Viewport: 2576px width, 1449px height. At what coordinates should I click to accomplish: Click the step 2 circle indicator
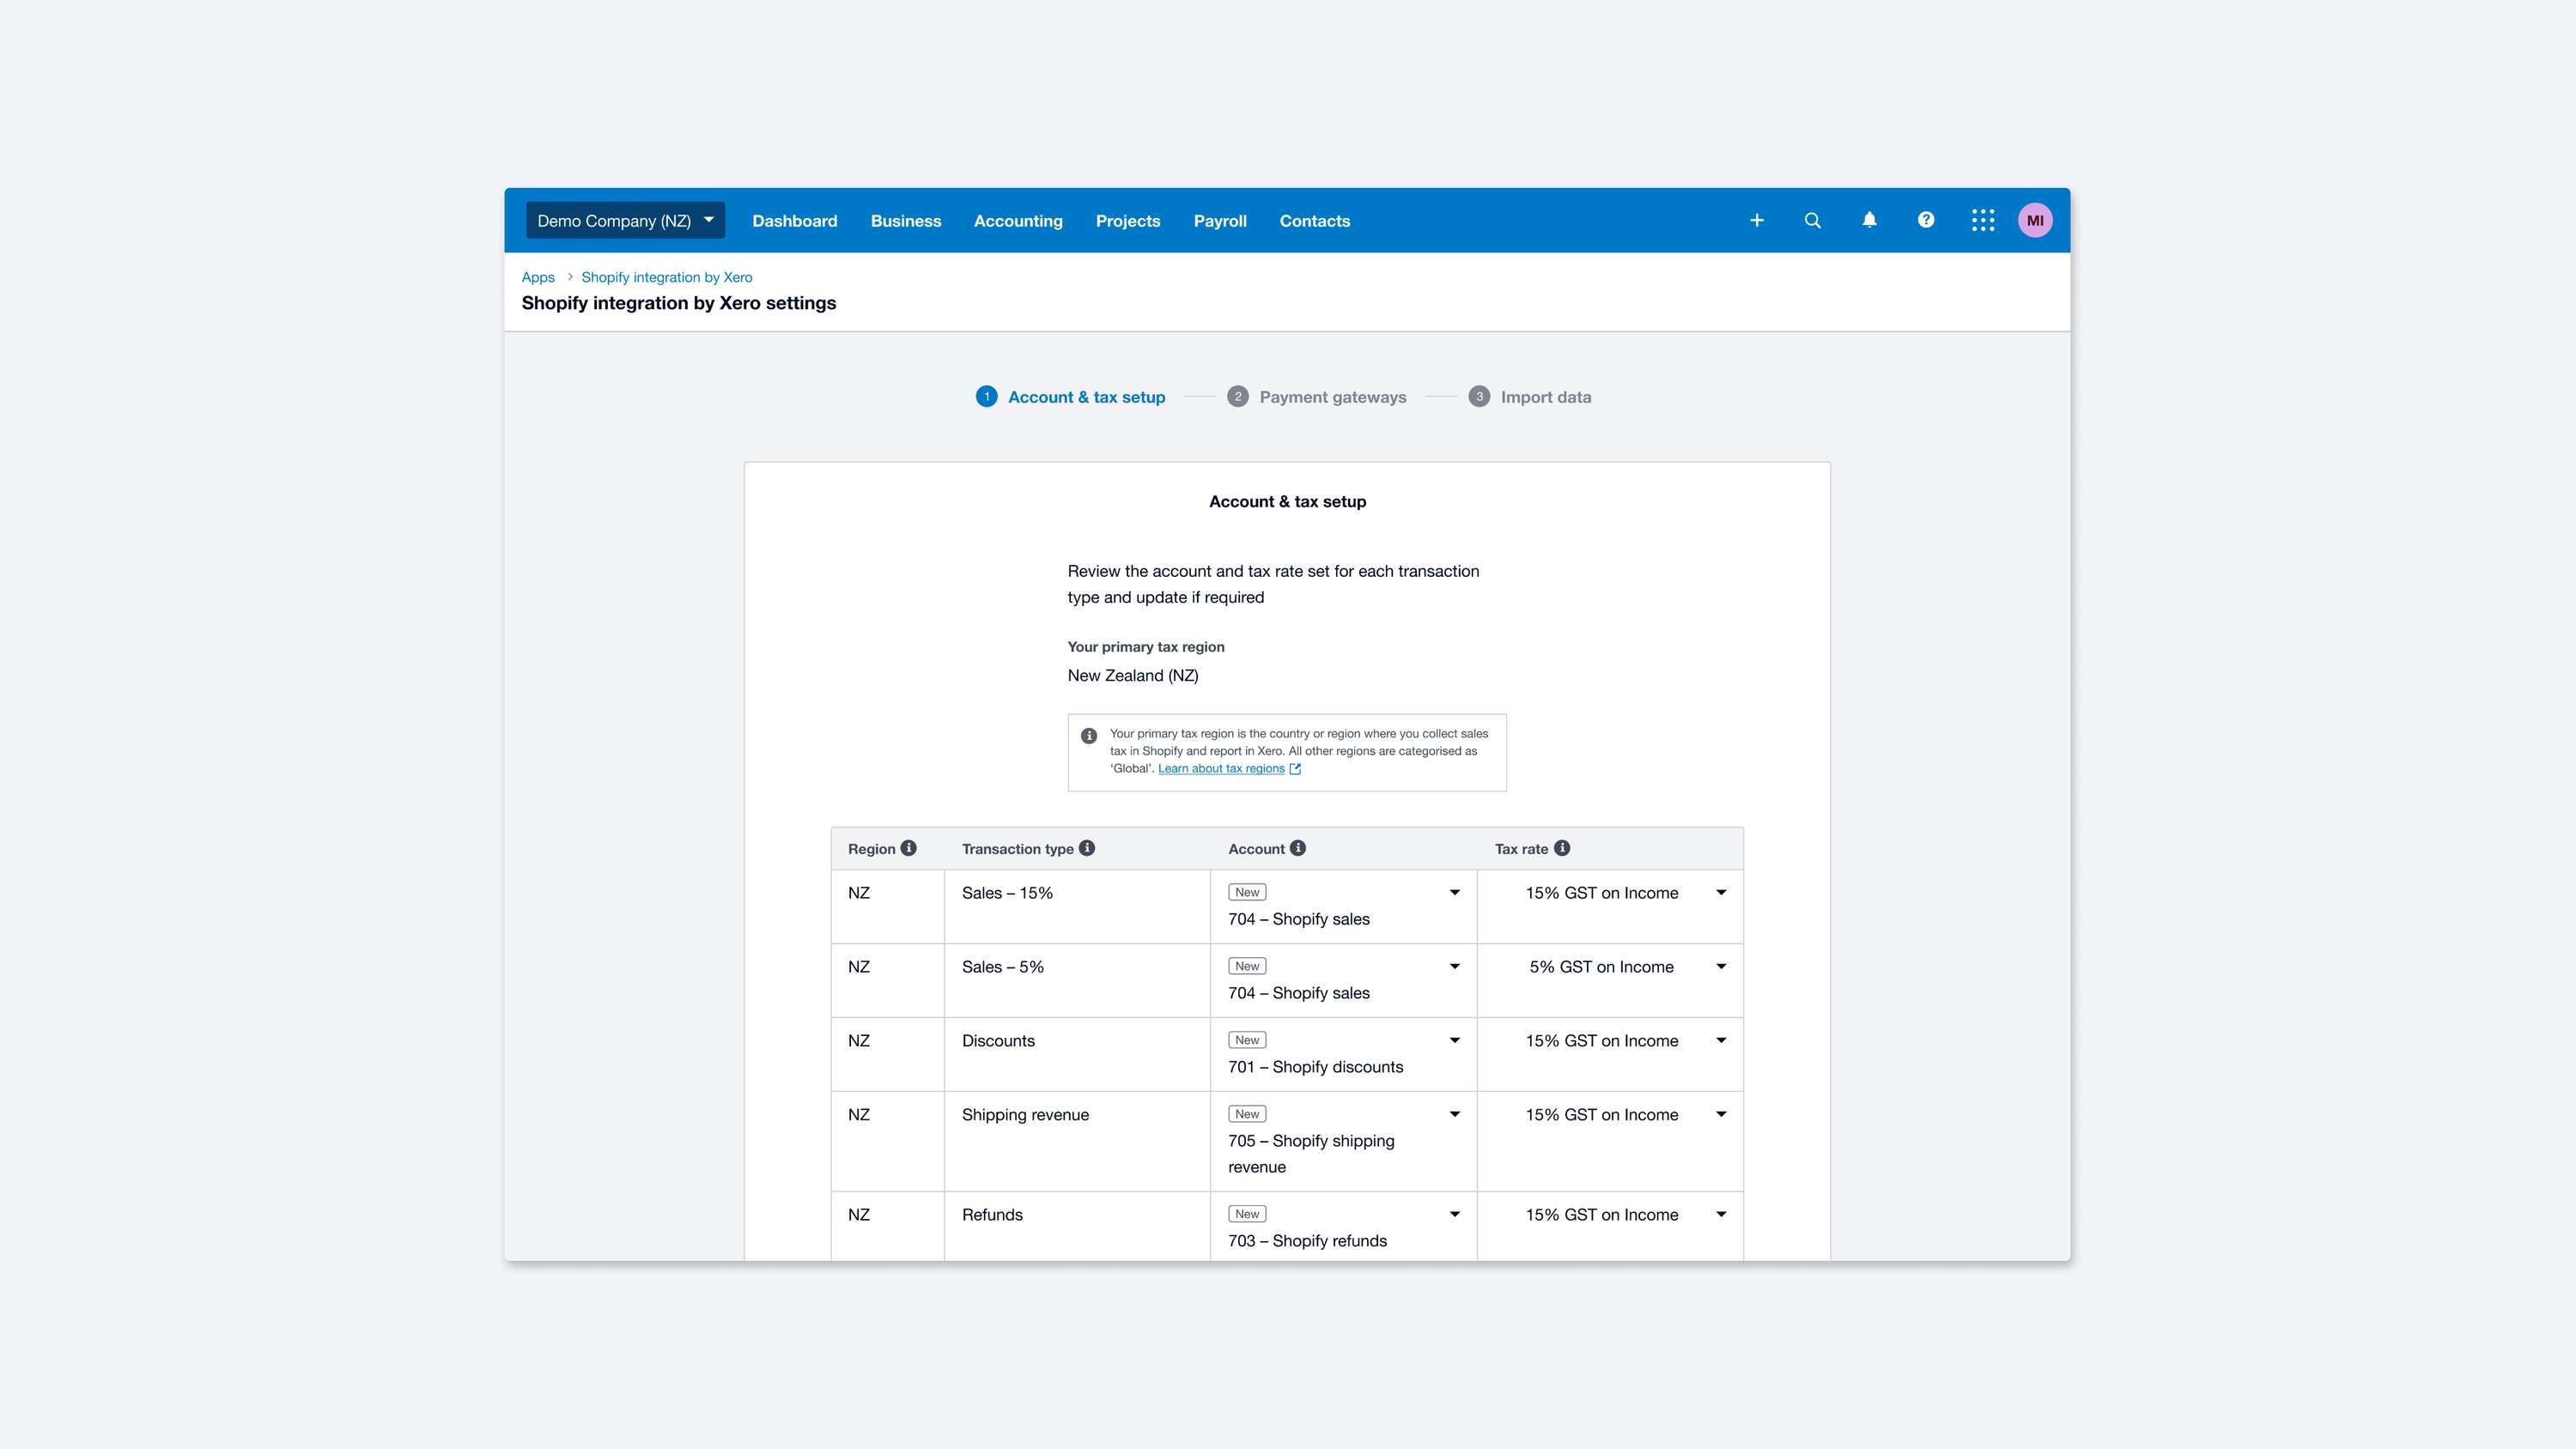point(1237,396)
